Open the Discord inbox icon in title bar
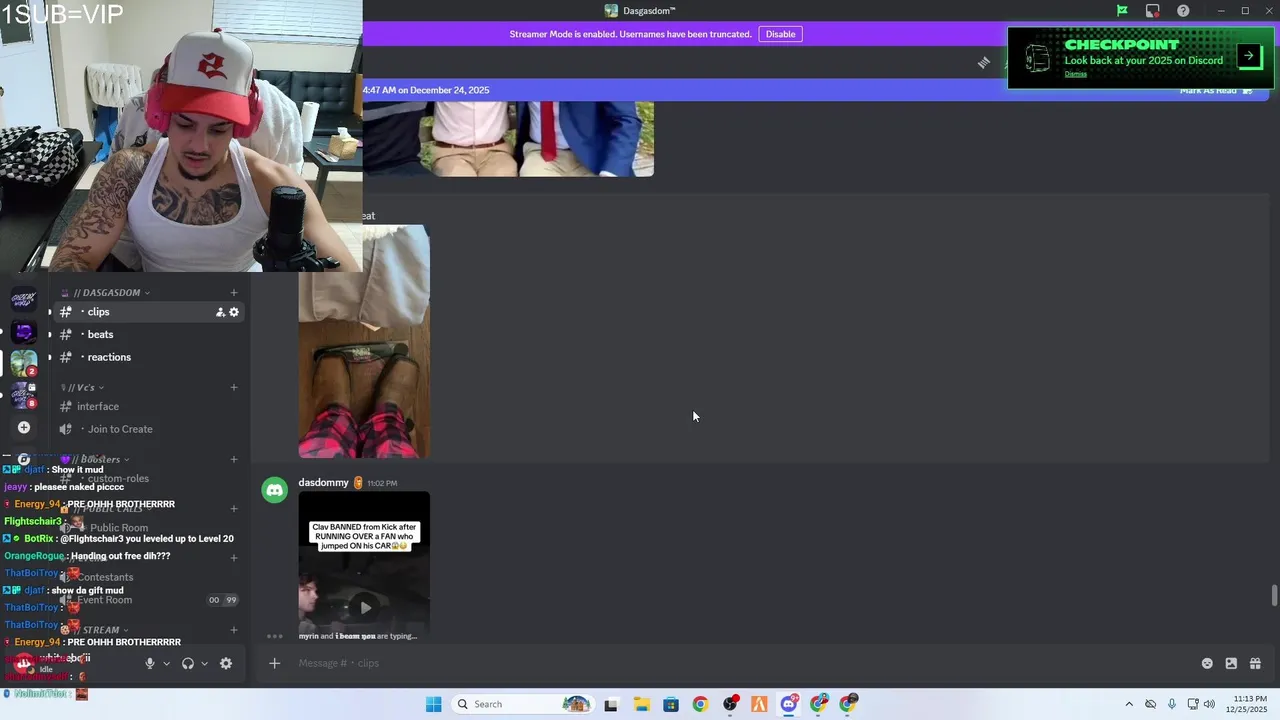Screen dimensions: 1280x720 (x=1153, y=11)
